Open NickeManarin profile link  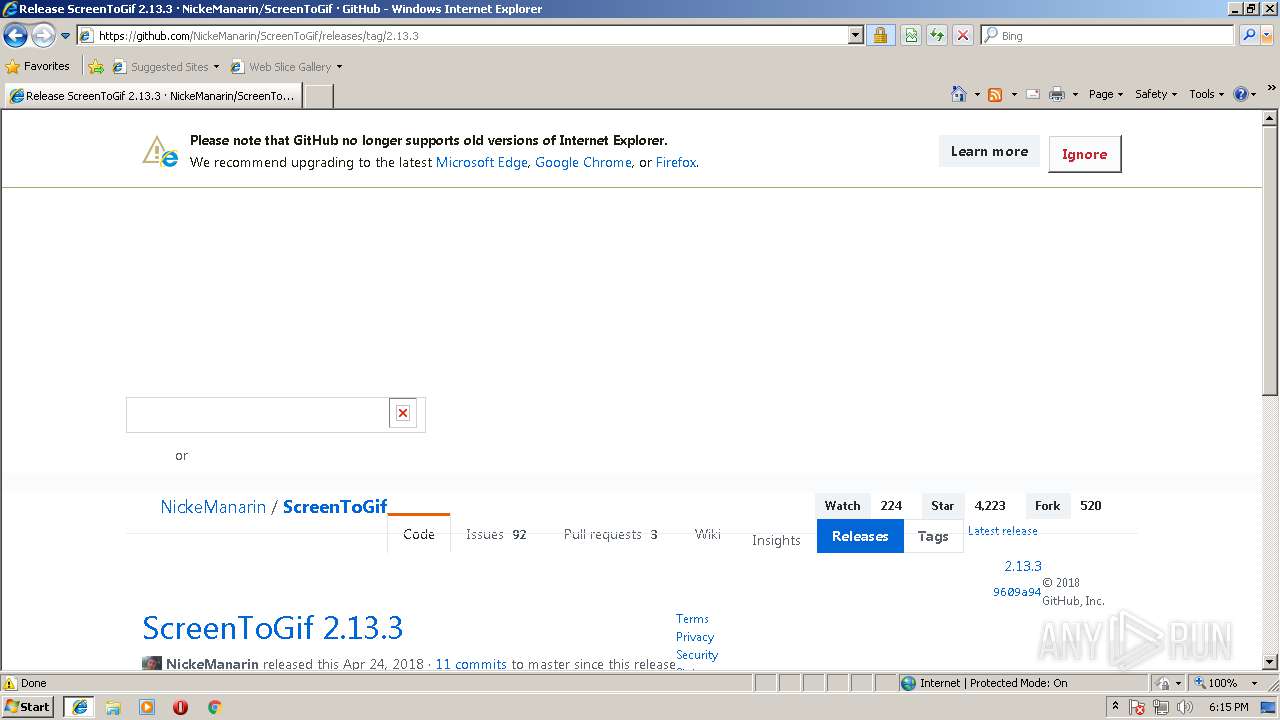pos(213,507)
